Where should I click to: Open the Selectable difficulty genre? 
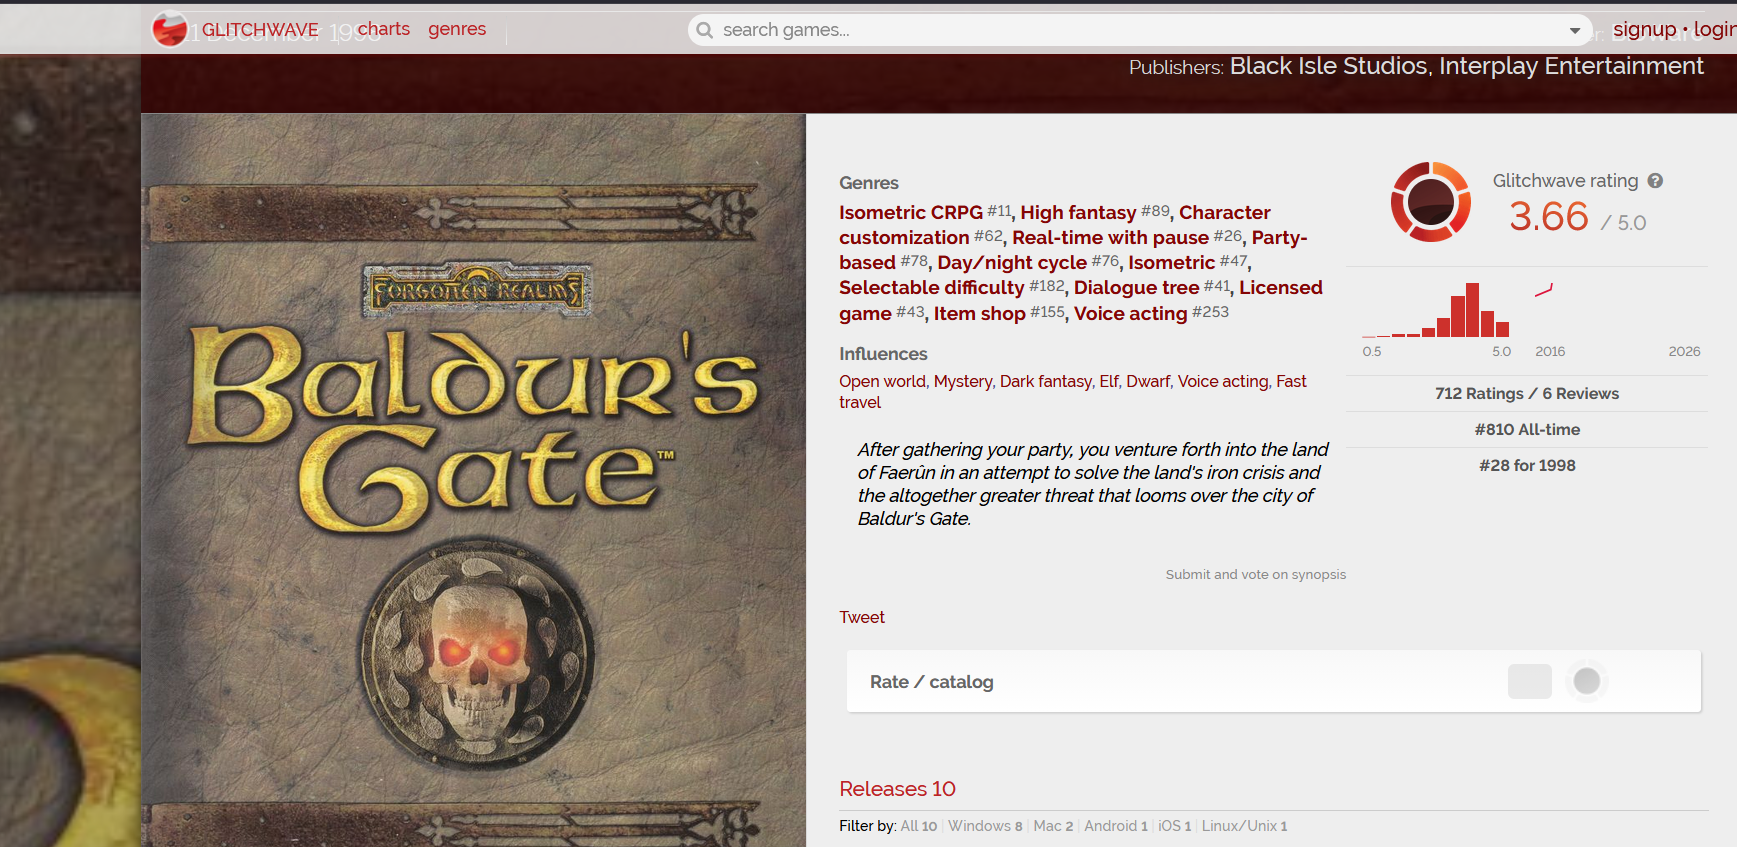[932, 287]
